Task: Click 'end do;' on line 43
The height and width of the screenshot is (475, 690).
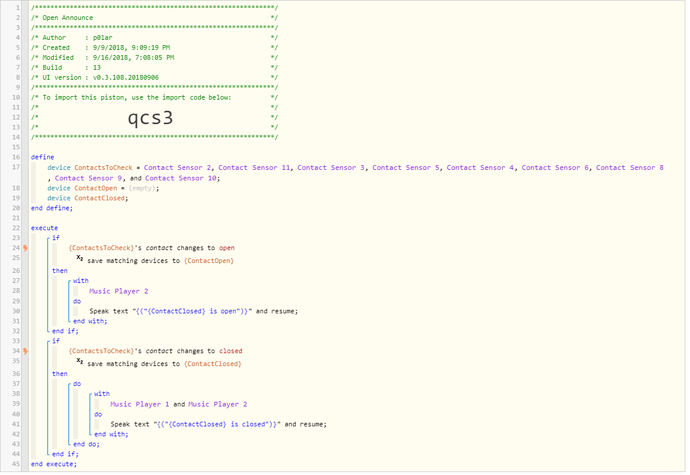Action: 87,444
